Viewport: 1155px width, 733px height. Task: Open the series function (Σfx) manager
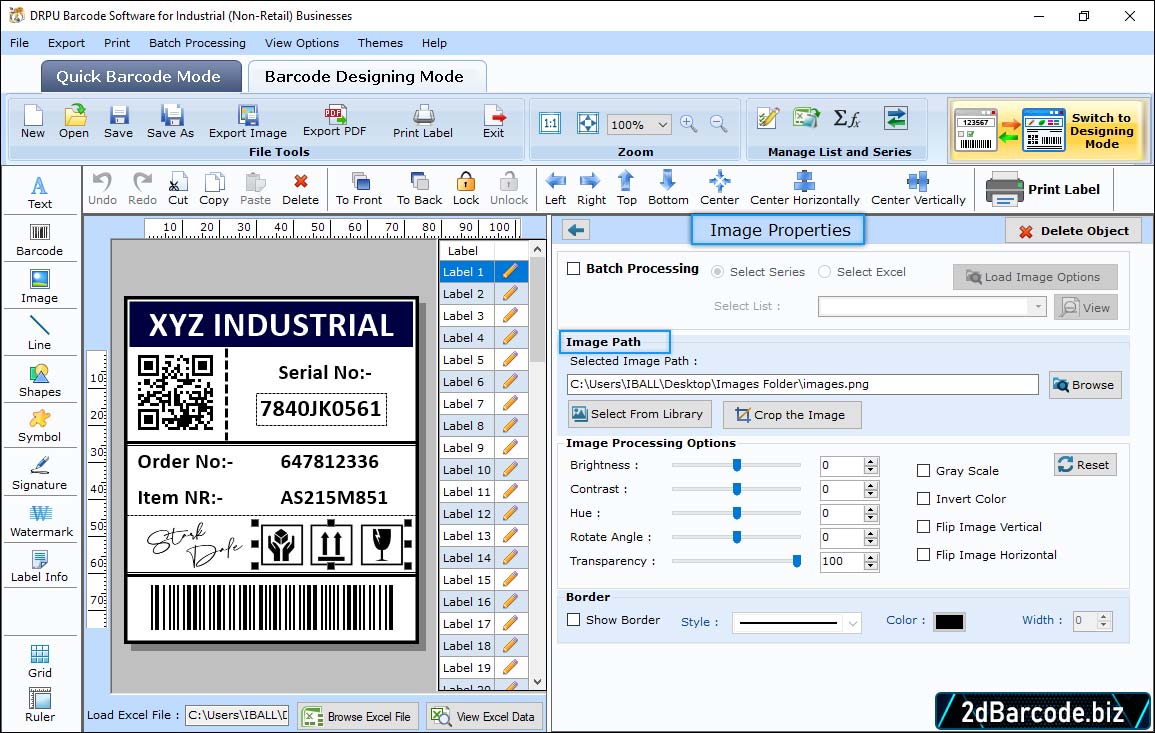click(846, 118)
